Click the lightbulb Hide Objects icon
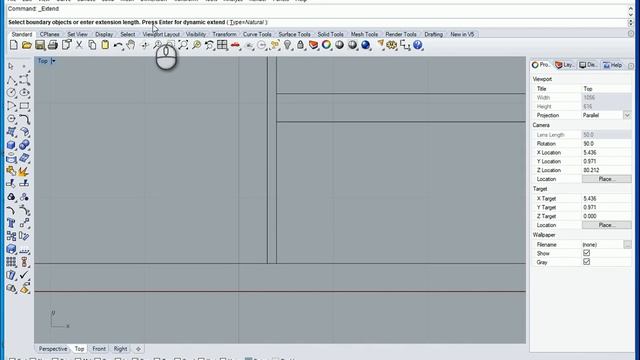This screenshot has height=360, width=640. [x=287, y=45]
